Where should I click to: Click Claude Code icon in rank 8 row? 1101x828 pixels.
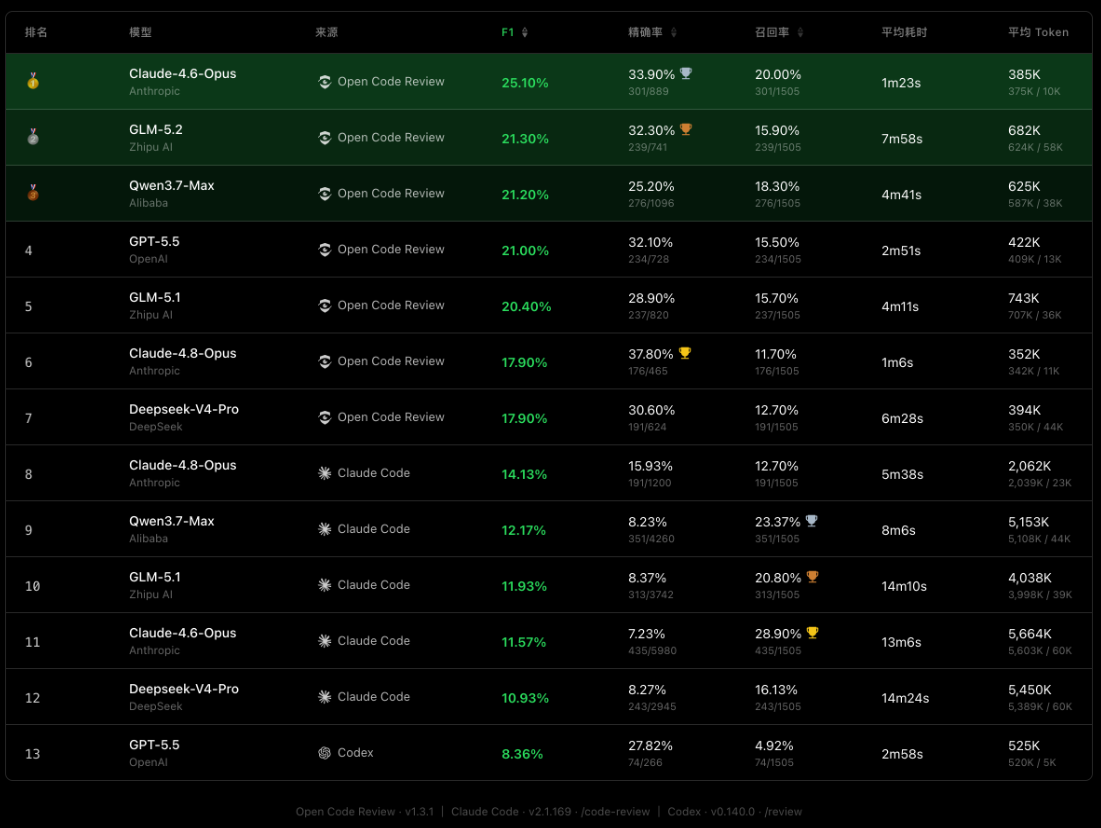tap(324, 473)
